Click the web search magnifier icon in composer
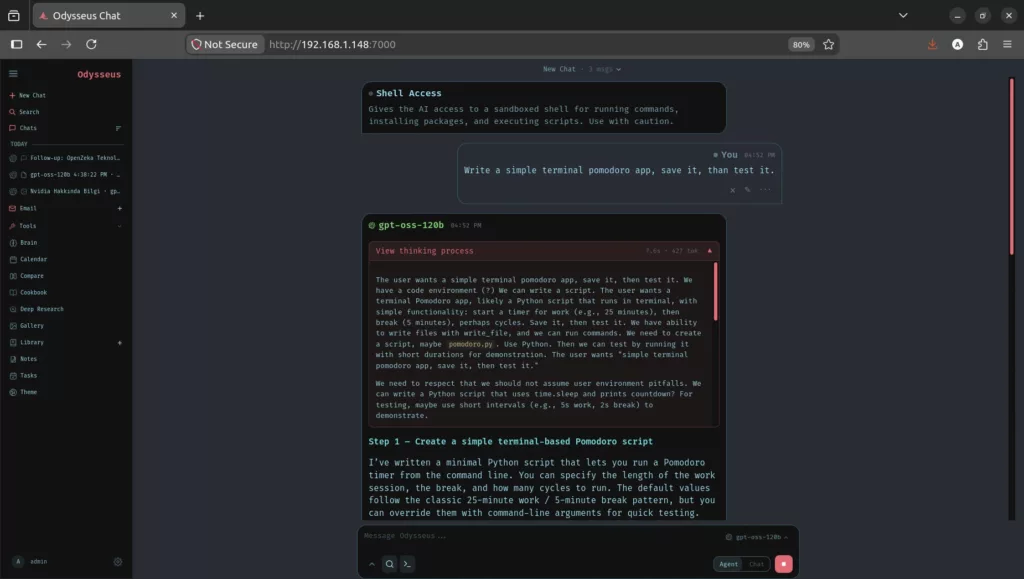This screenshot has height=579, width=1024. tap(389, 564)
